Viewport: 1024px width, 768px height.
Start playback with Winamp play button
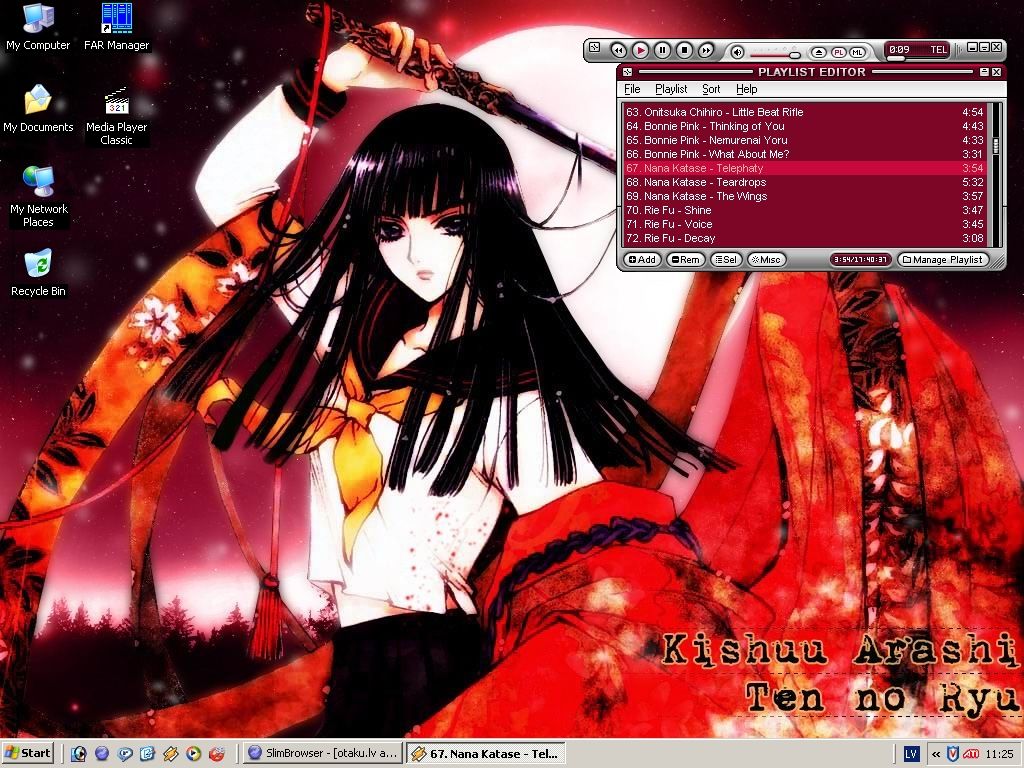pyautogui.click(x=641, y=50)
